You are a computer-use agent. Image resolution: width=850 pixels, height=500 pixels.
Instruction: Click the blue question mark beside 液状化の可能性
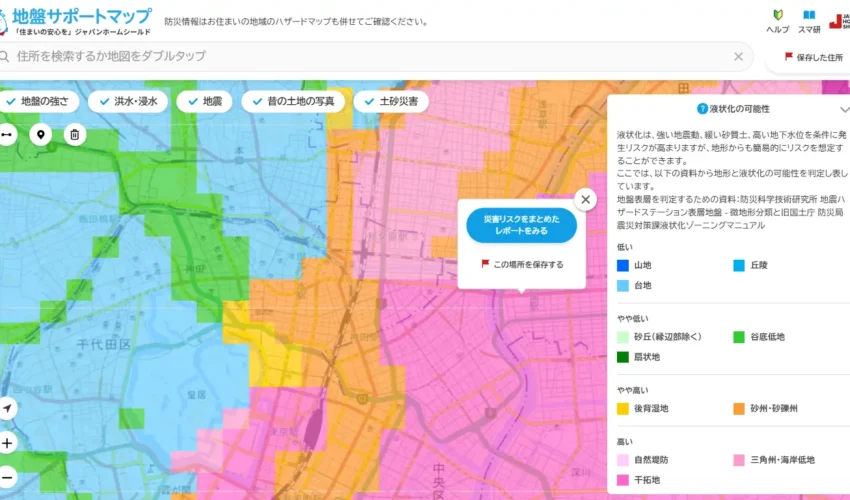[x=703, y=108]
